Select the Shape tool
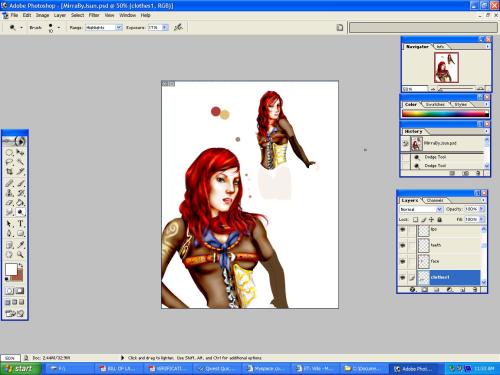The width and height of the screenshot is (500, 375). click(x=20, y=233)
